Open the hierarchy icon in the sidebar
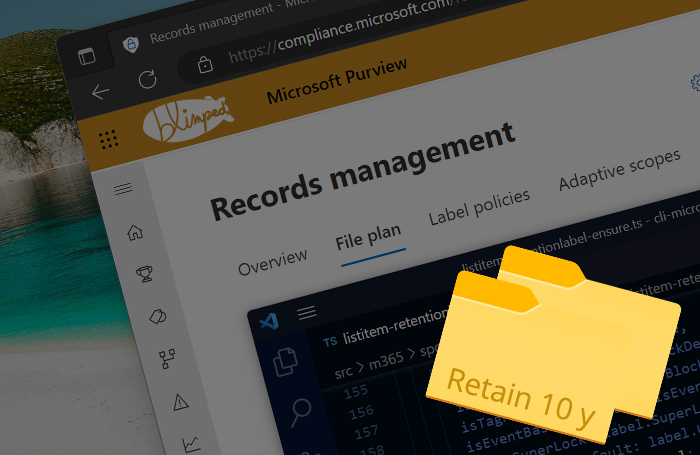 [167, 359]
